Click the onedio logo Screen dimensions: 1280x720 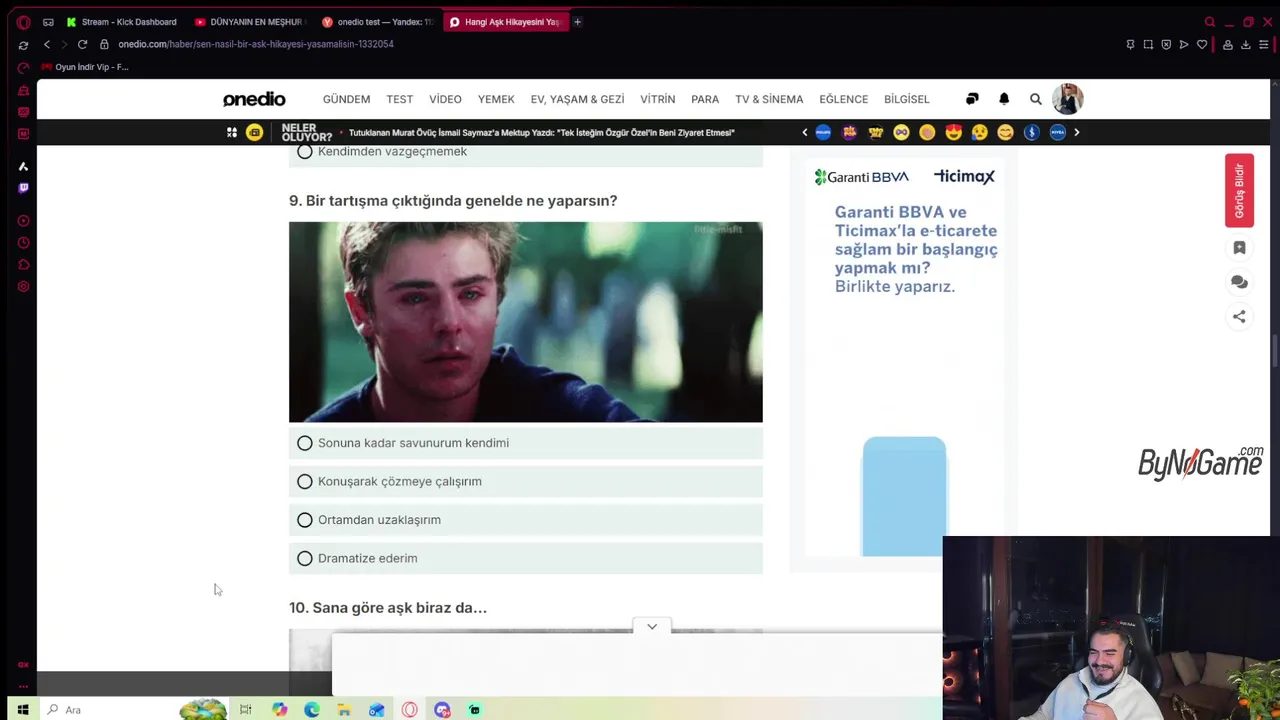tap(254, 99)
